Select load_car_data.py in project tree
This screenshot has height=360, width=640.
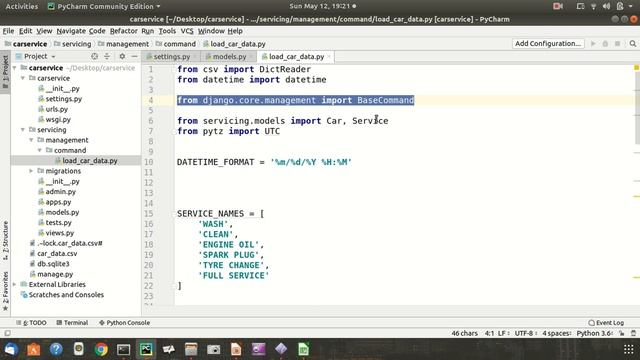click(x=86, y=161)
